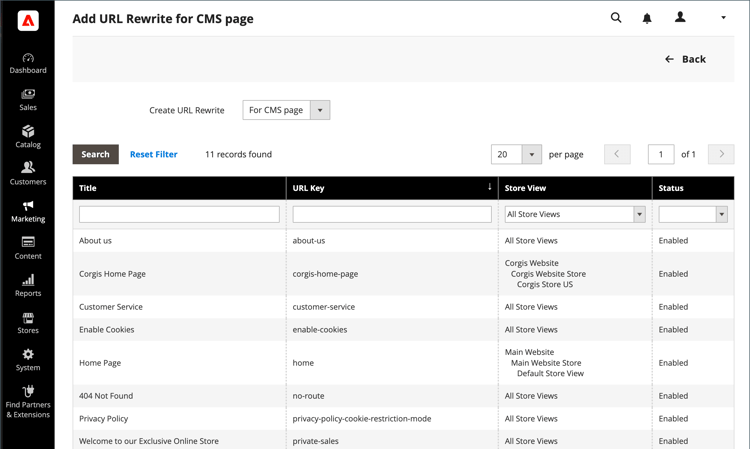Click the notifications bell icon

tap(647, 19)
